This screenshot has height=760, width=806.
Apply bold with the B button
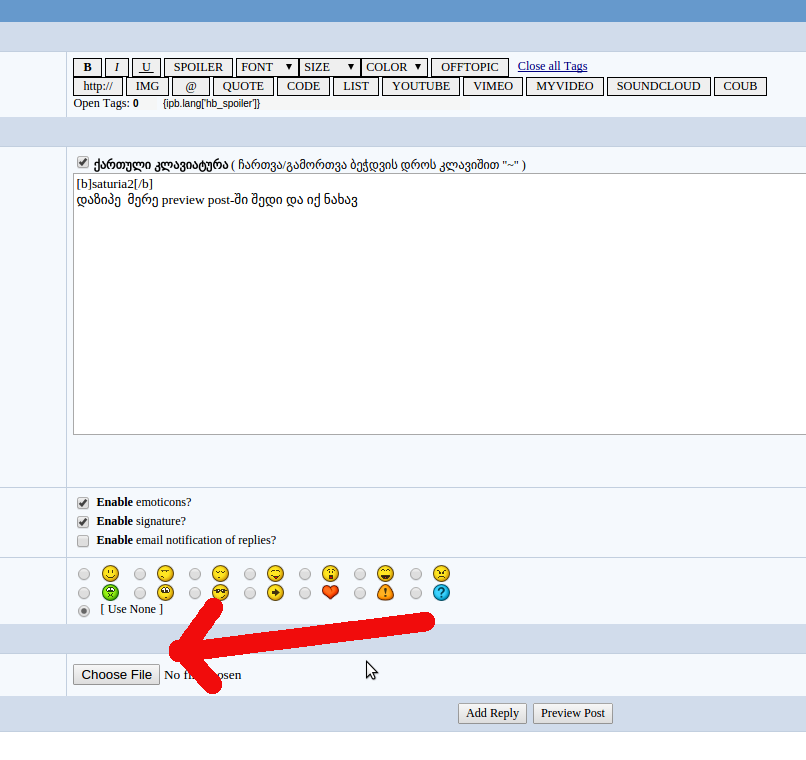point(87,67)
